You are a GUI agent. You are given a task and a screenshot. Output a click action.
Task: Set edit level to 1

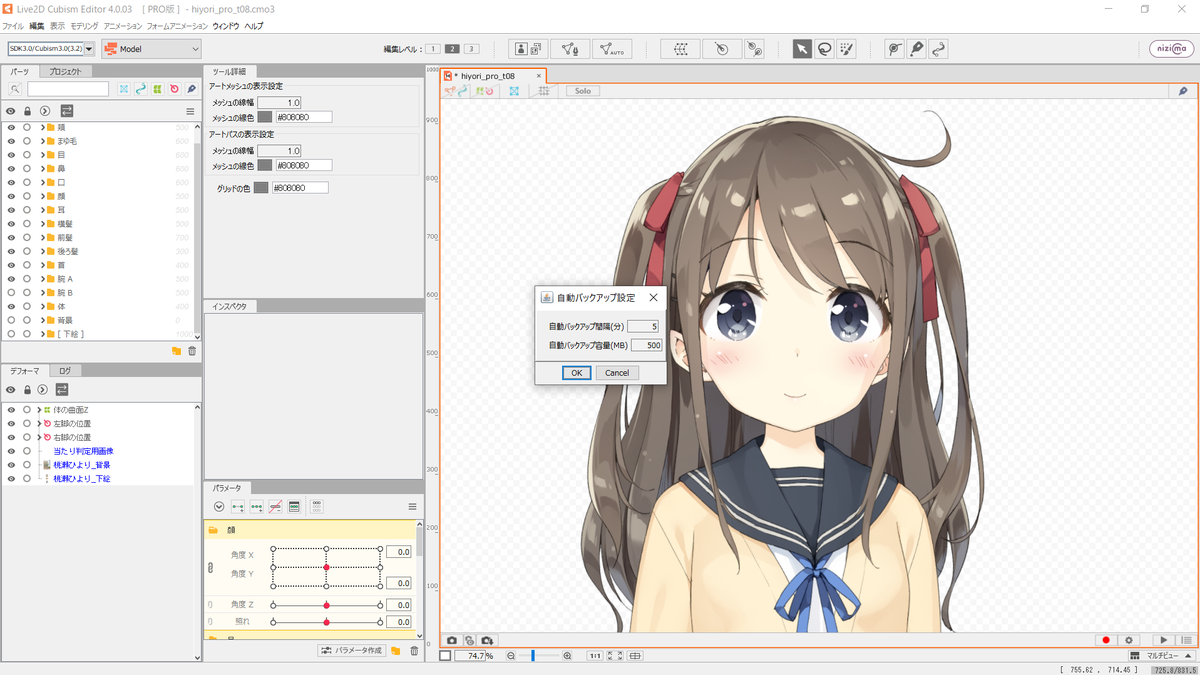click(432, 49)
